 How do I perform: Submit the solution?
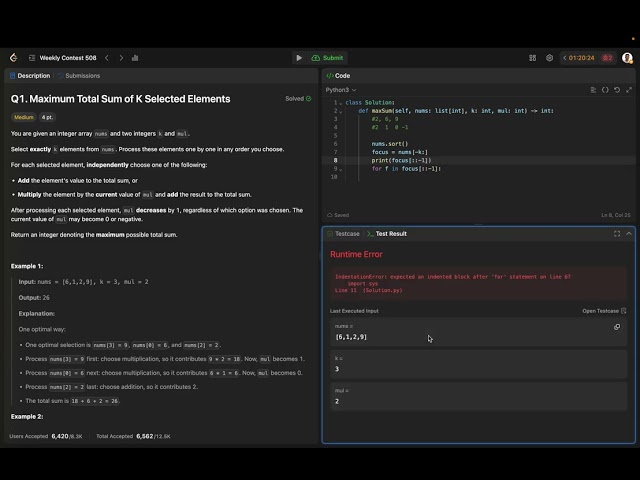click(327, 58)
